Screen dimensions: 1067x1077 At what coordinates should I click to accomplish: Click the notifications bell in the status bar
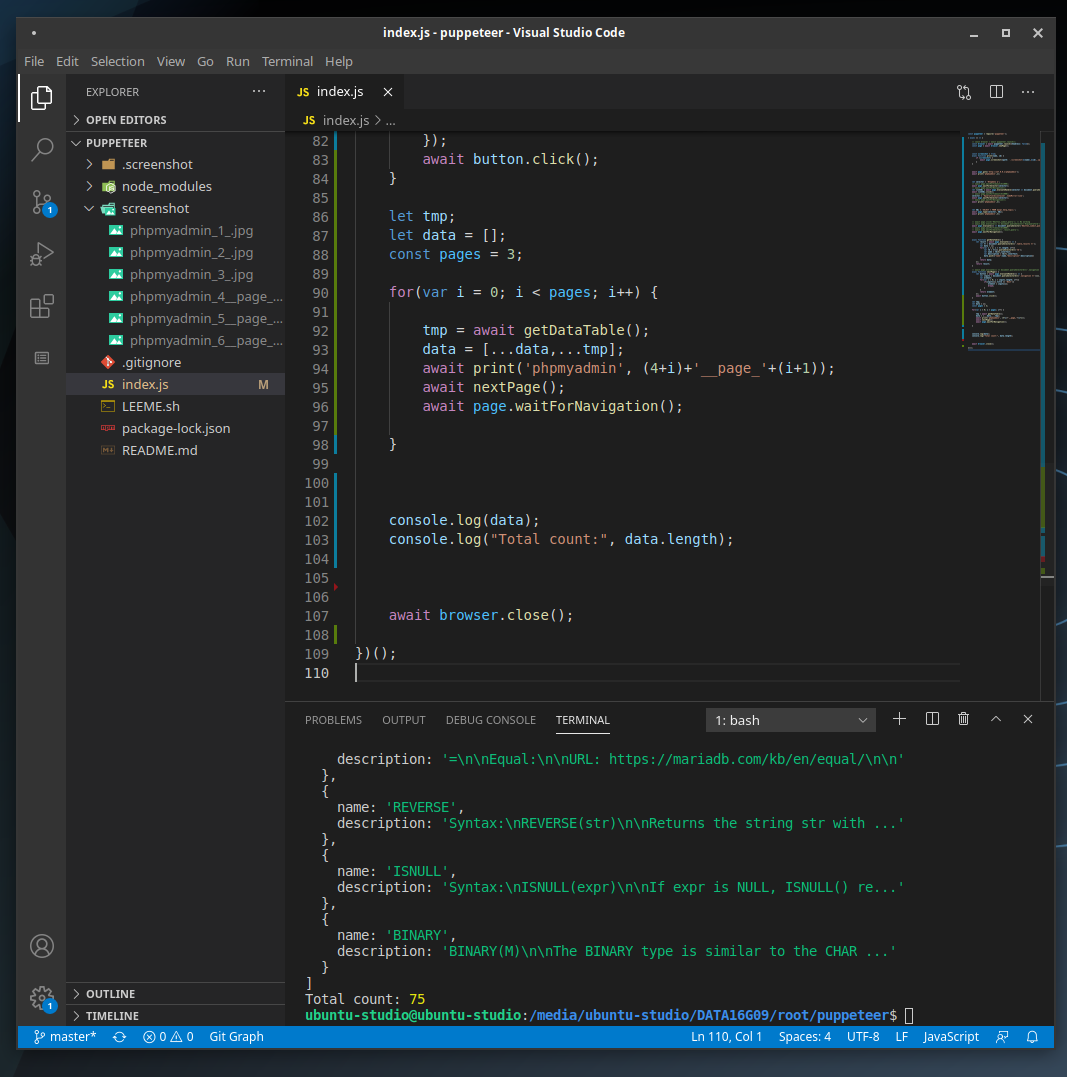point(1032,1037)
